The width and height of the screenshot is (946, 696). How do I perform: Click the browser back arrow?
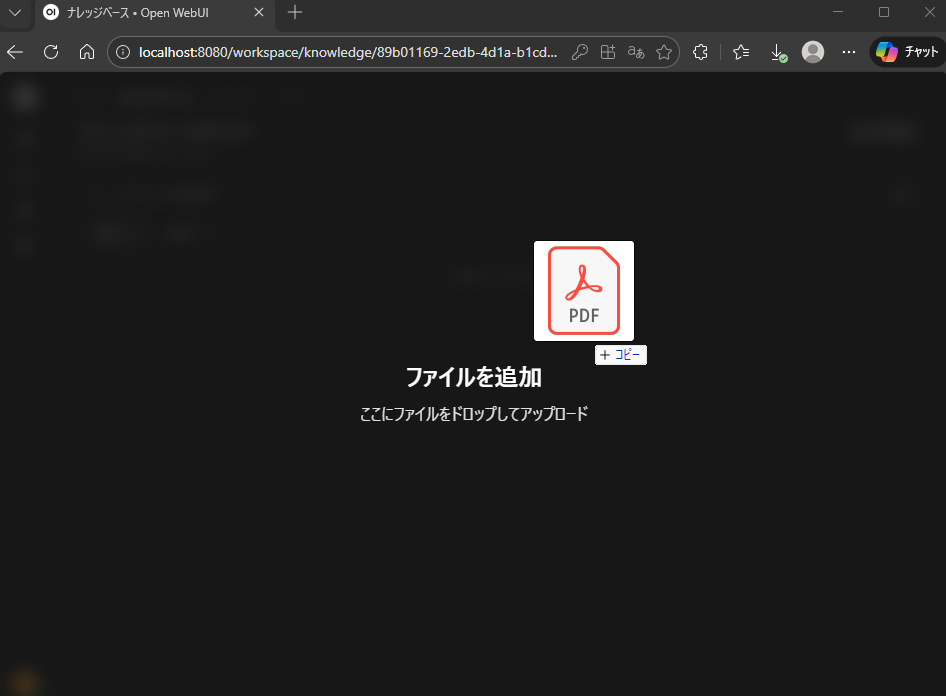(x=15, y=52)
